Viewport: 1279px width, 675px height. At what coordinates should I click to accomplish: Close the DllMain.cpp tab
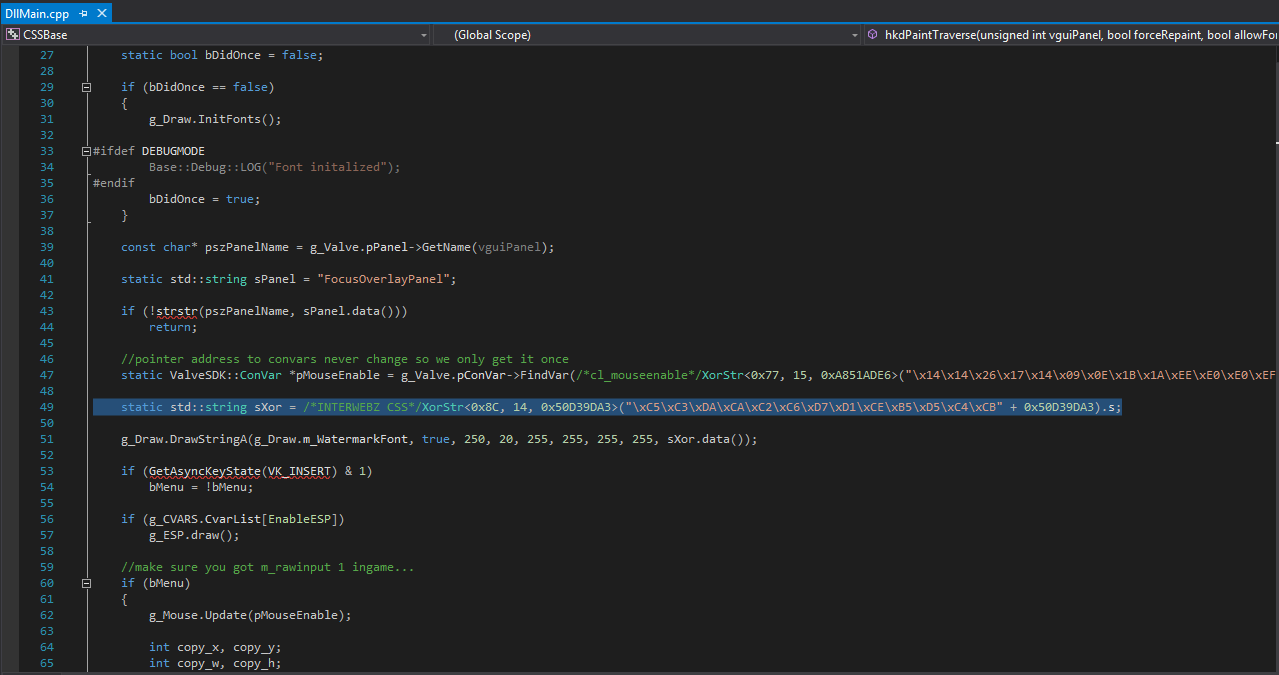101,14
